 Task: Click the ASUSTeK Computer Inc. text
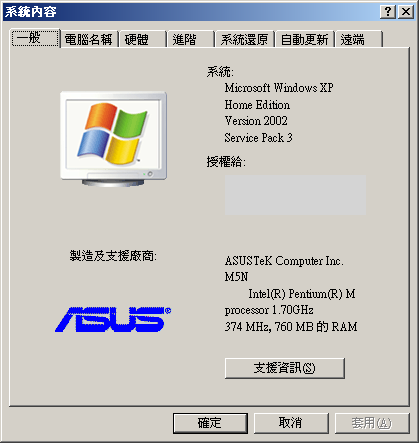click(284, 261)
